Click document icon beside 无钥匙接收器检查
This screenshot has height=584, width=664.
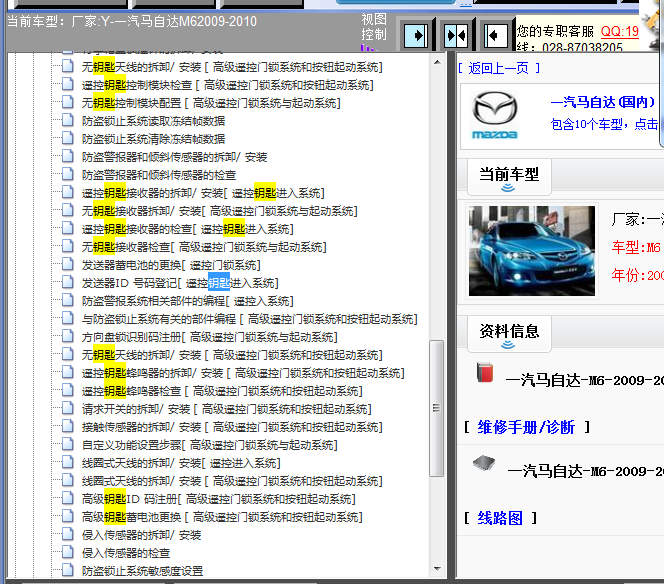67,246
